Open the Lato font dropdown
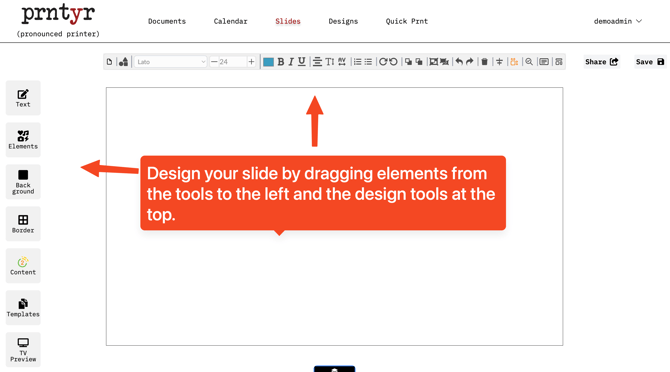This screenshot has height=372, width=670. tap(170, 62)
